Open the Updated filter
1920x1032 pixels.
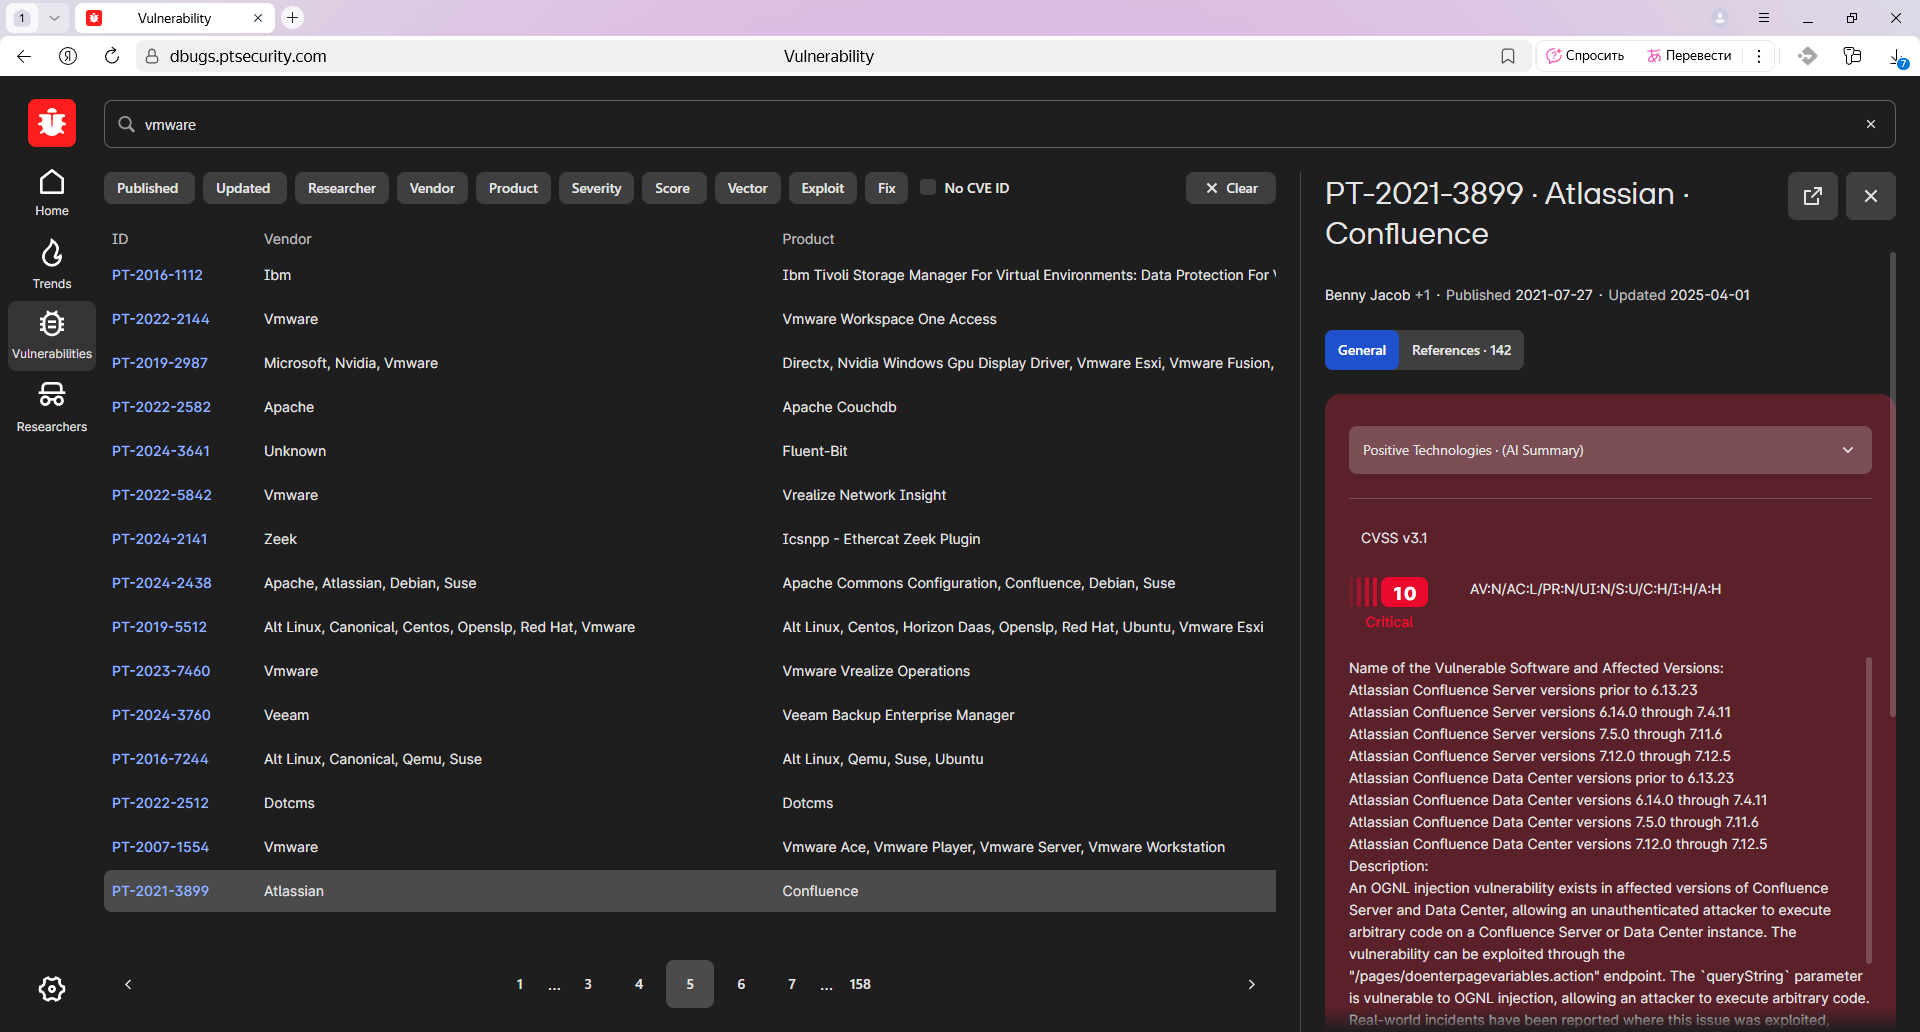(x=243, y=188)
